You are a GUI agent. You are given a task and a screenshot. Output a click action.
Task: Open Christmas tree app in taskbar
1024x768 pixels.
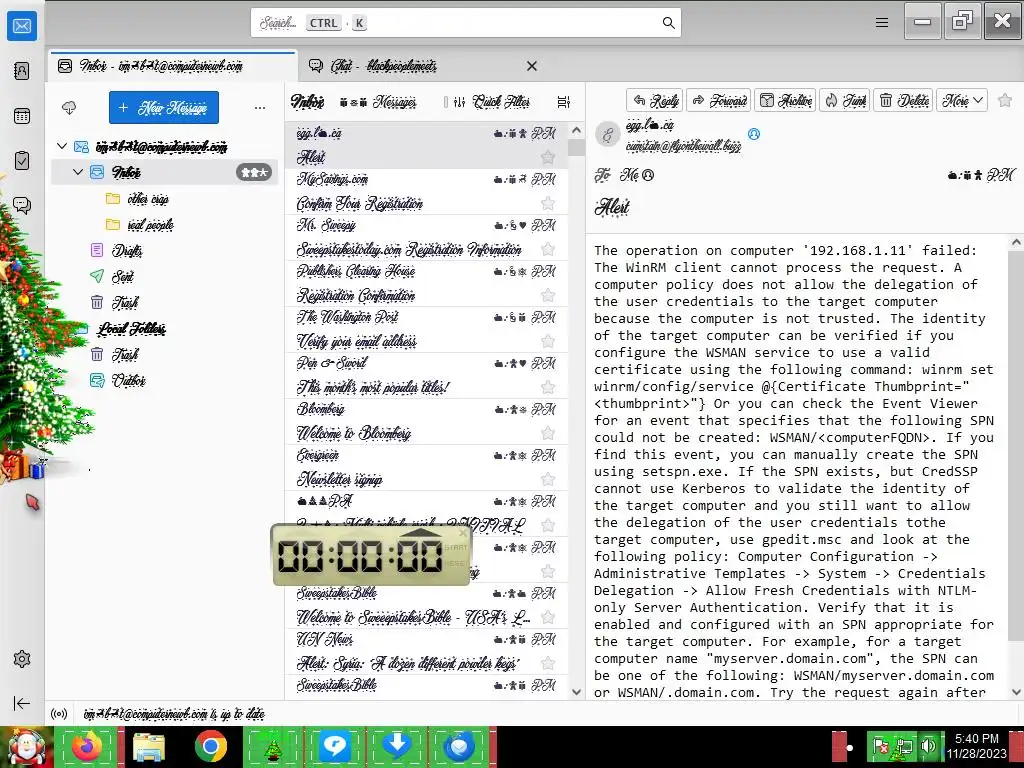coord(272,746)
